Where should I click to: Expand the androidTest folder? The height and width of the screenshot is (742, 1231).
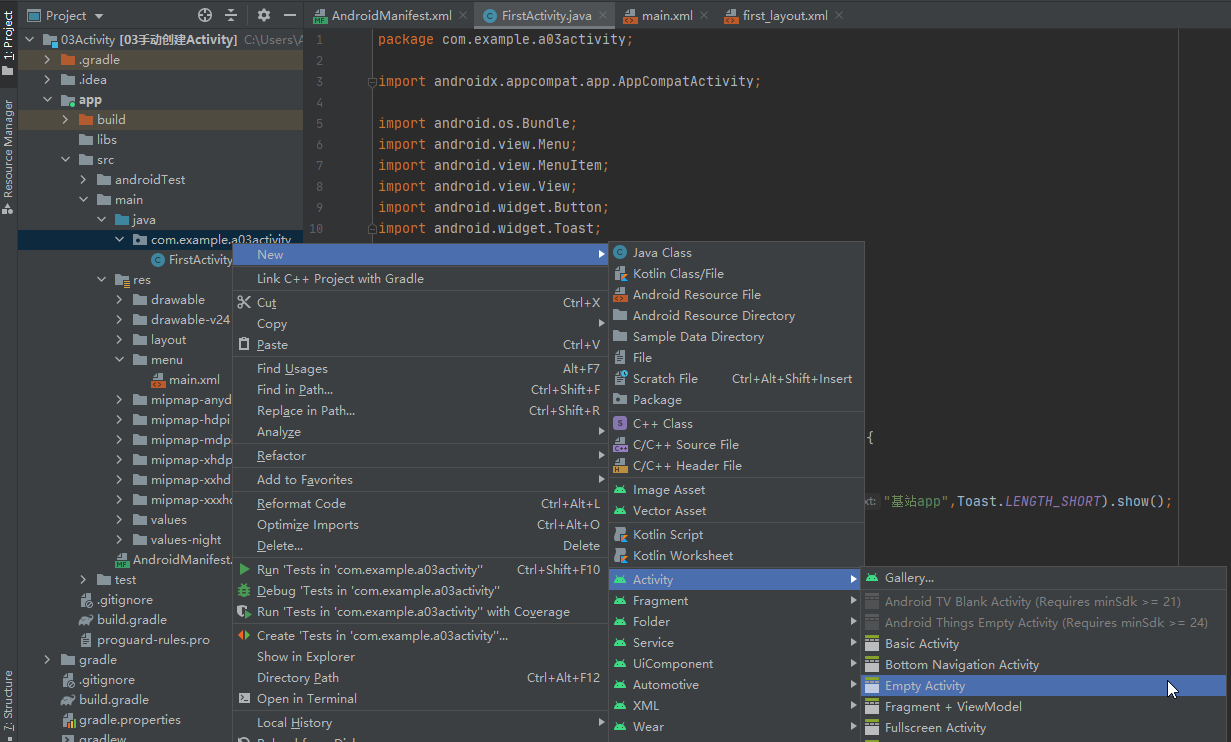[83, 180]
